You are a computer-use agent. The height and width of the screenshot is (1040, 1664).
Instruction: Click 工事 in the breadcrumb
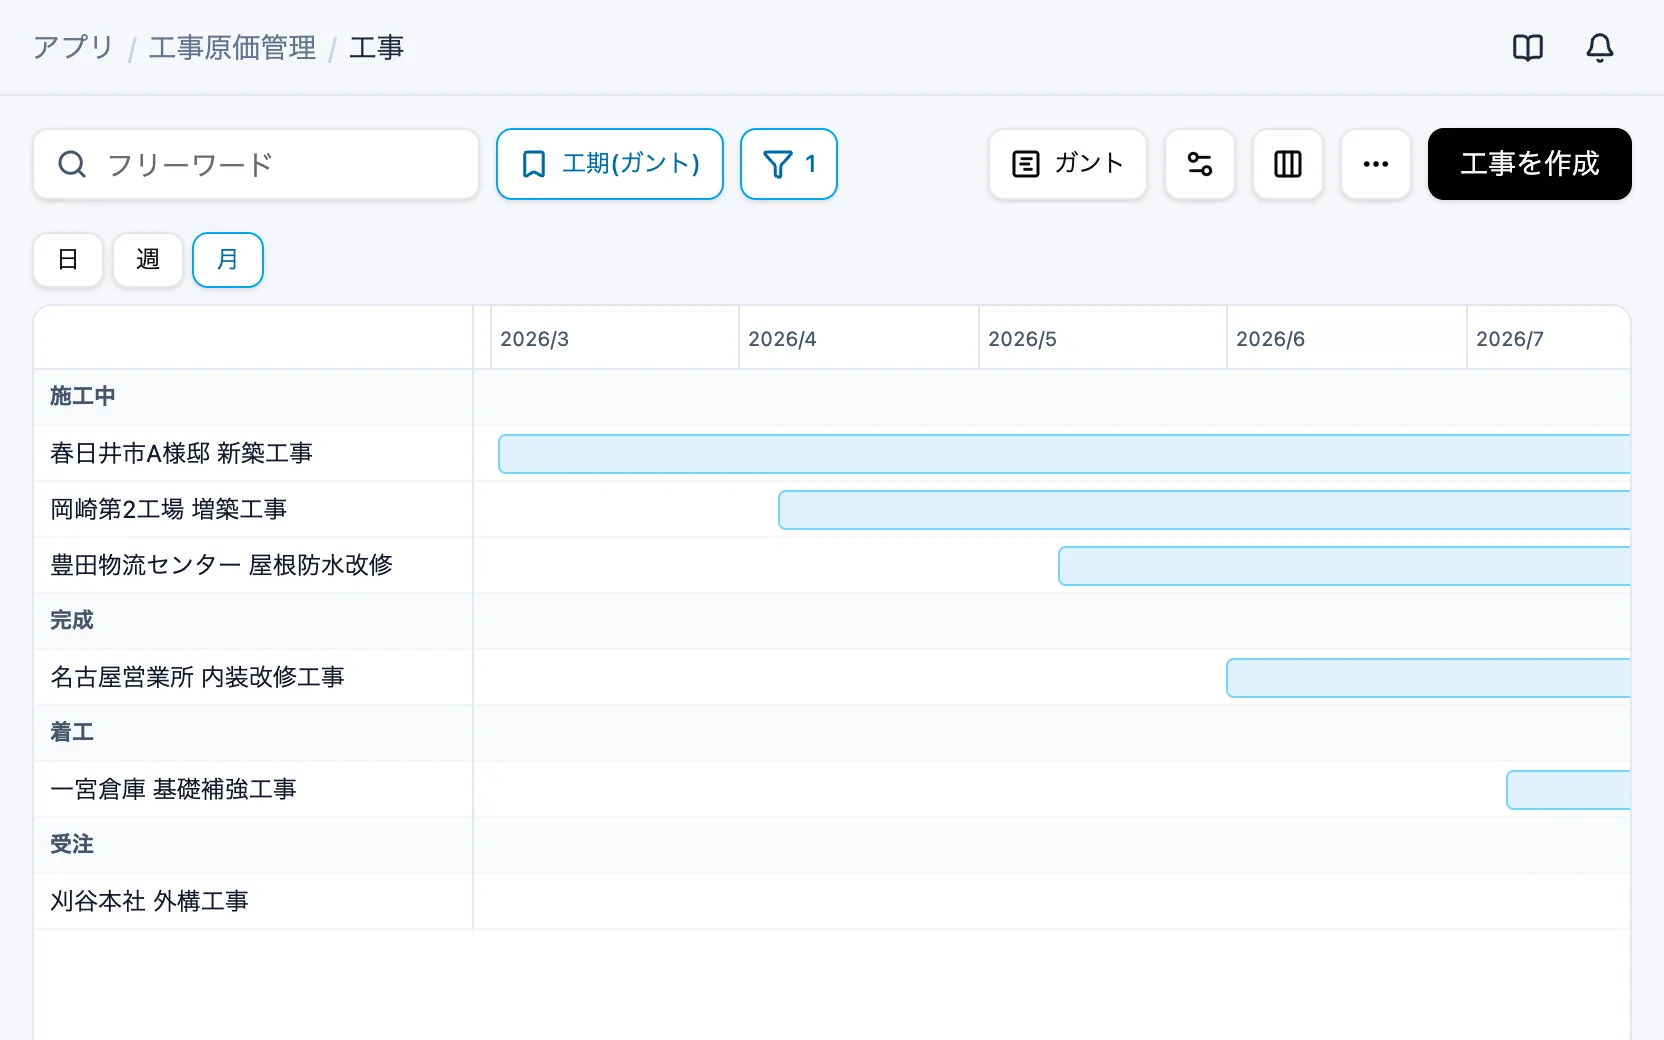[376, 47]
